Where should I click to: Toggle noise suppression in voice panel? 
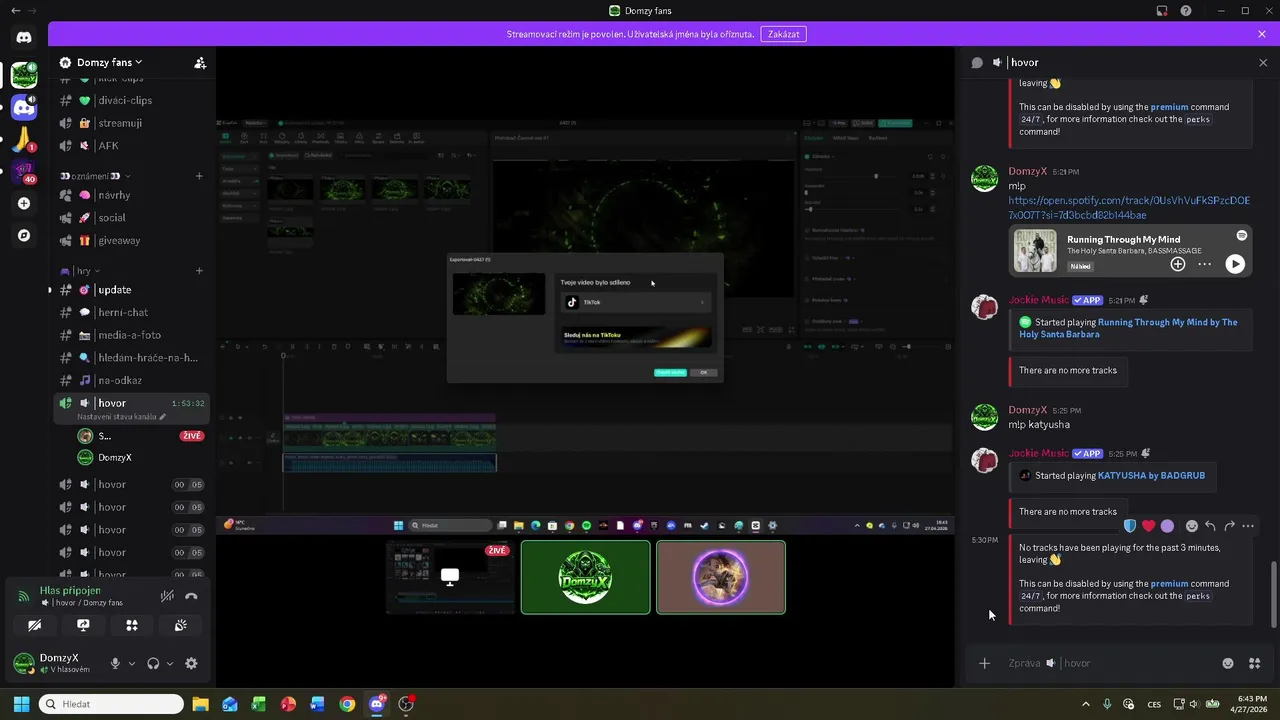tap(167, 596)
